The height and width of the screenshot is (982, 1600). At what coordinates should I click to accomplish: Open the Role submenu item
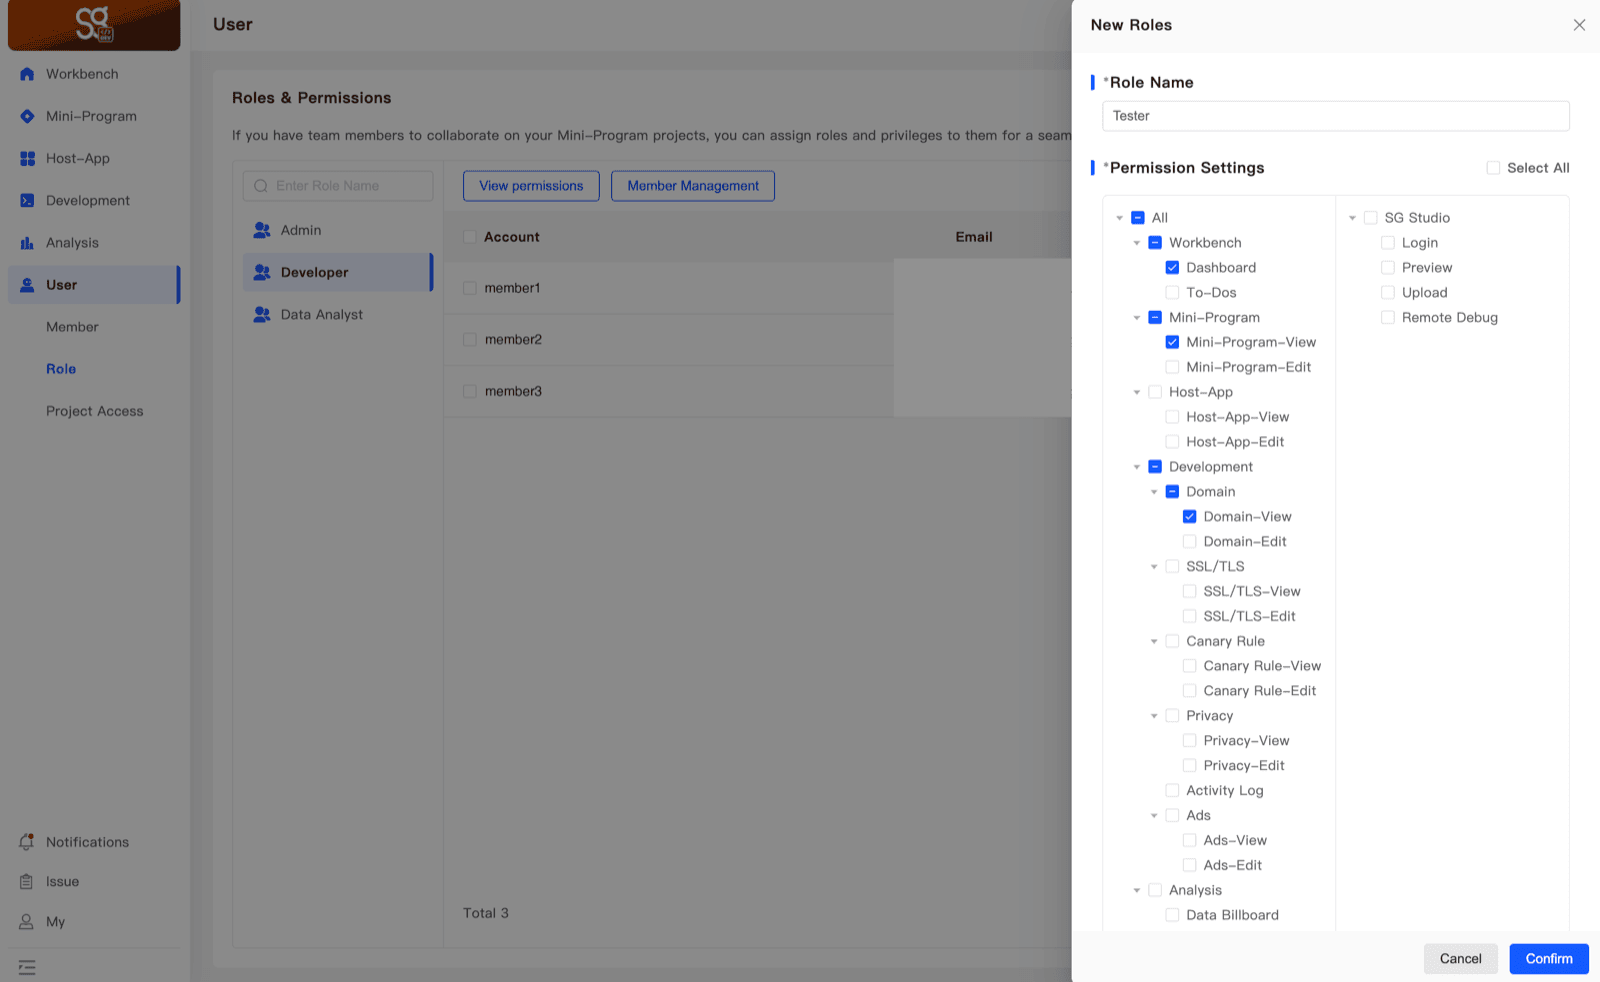[61, 369]
